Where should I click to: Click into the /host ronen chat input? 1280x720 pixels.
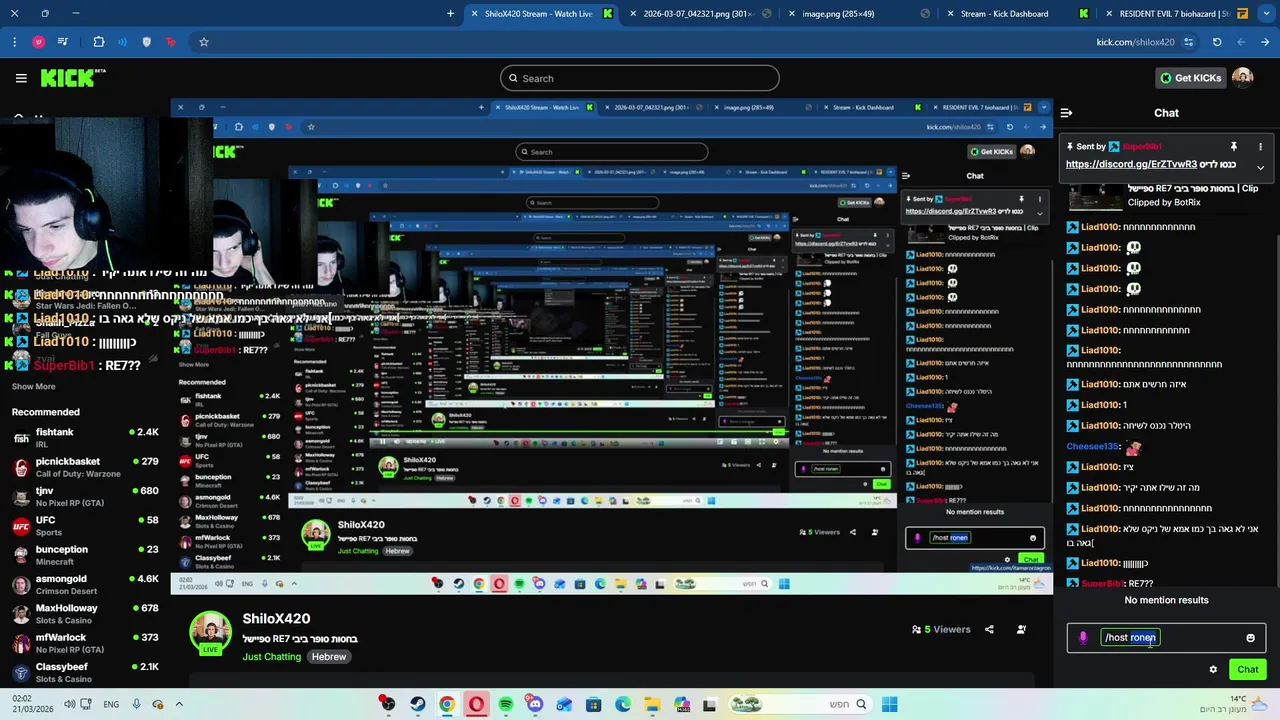[x=1166, y=638]
